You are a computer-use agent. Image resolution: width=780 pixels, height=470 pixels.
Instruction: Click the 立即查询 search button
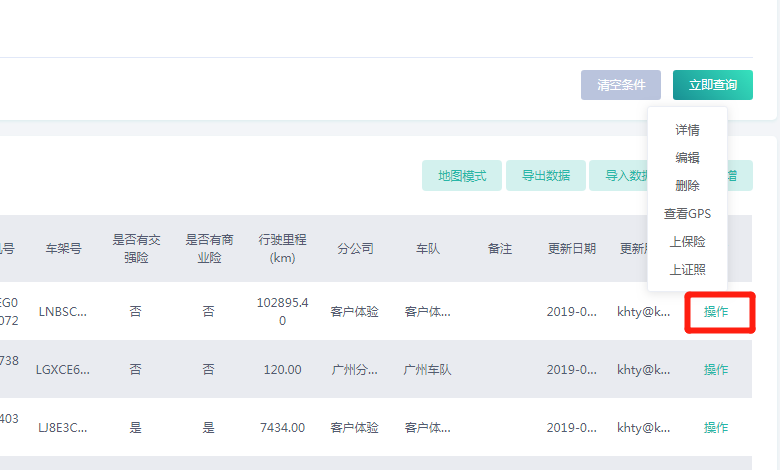pyautogui.click(x=712, y=85)
